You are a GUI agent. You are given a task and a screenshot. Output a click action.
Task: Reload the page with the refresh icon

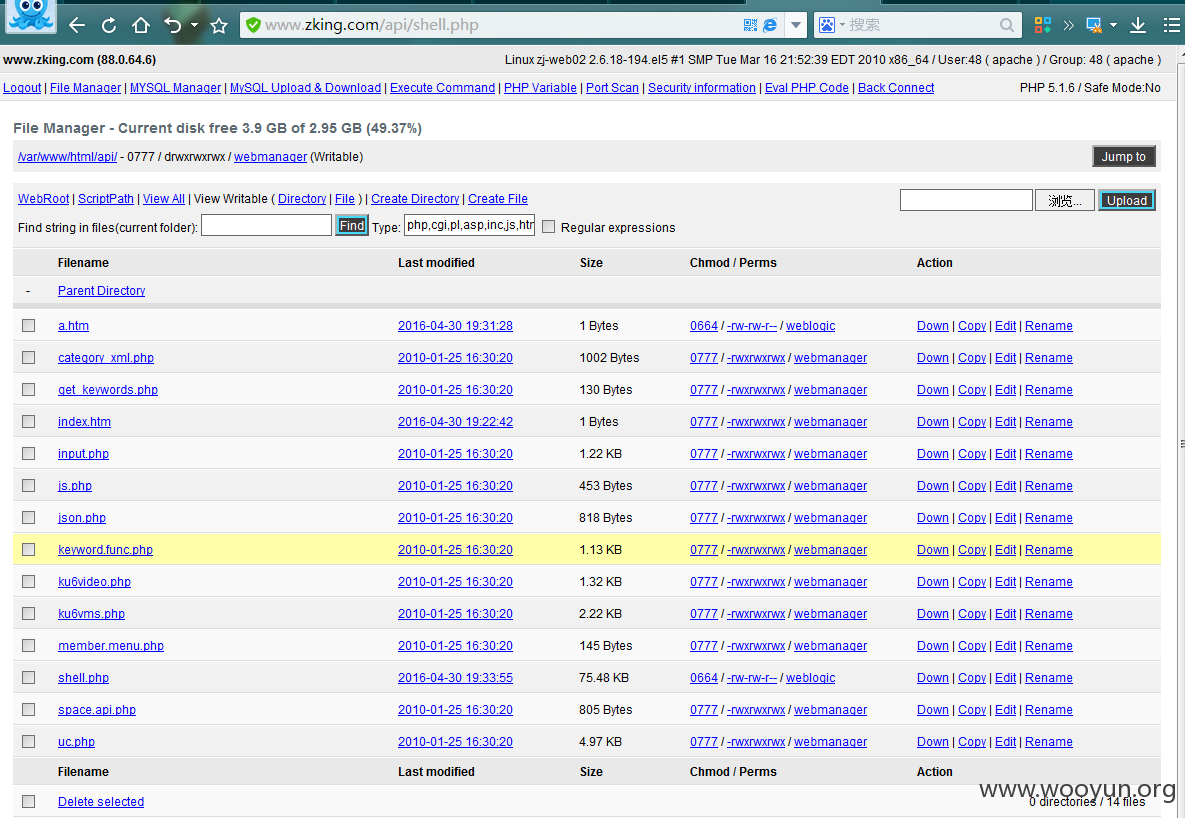coord(109,25)
